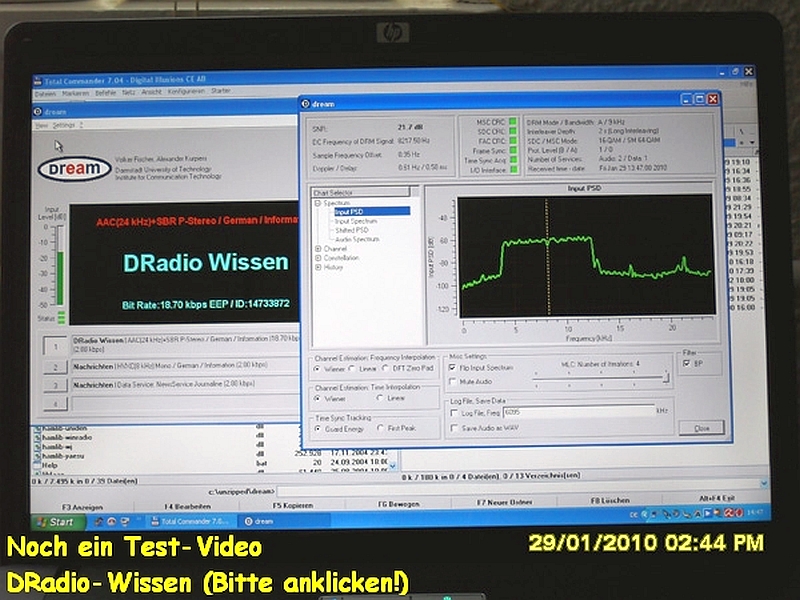Viewport: 800px width, 600px height.
Task: Select Audio Spectrum chart
Action: (357, 239)
